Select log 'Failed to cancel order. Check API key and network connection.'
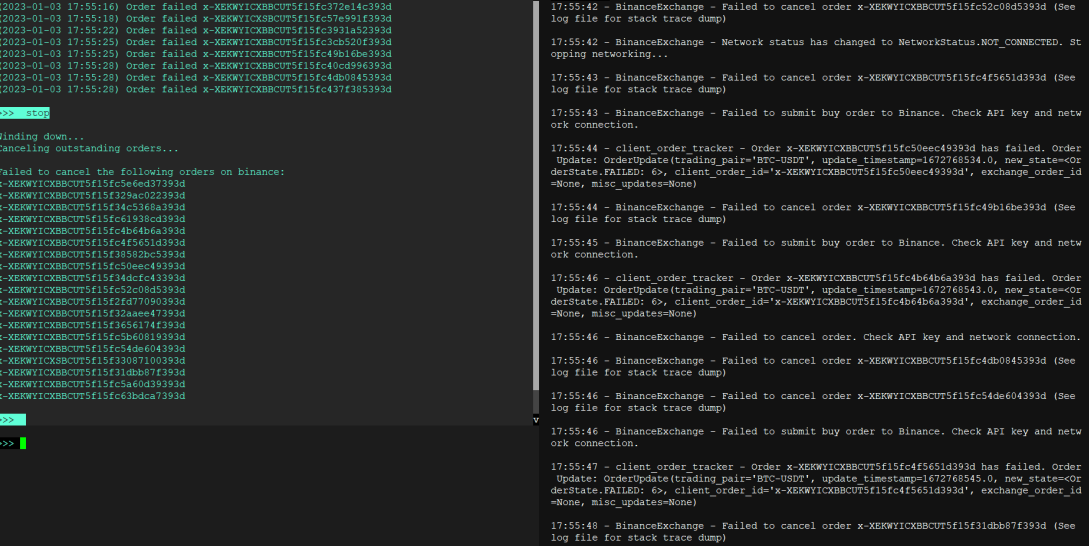The width and height of the screenshot is (1089, 546). pyautogui.click(x=816, y=338)
